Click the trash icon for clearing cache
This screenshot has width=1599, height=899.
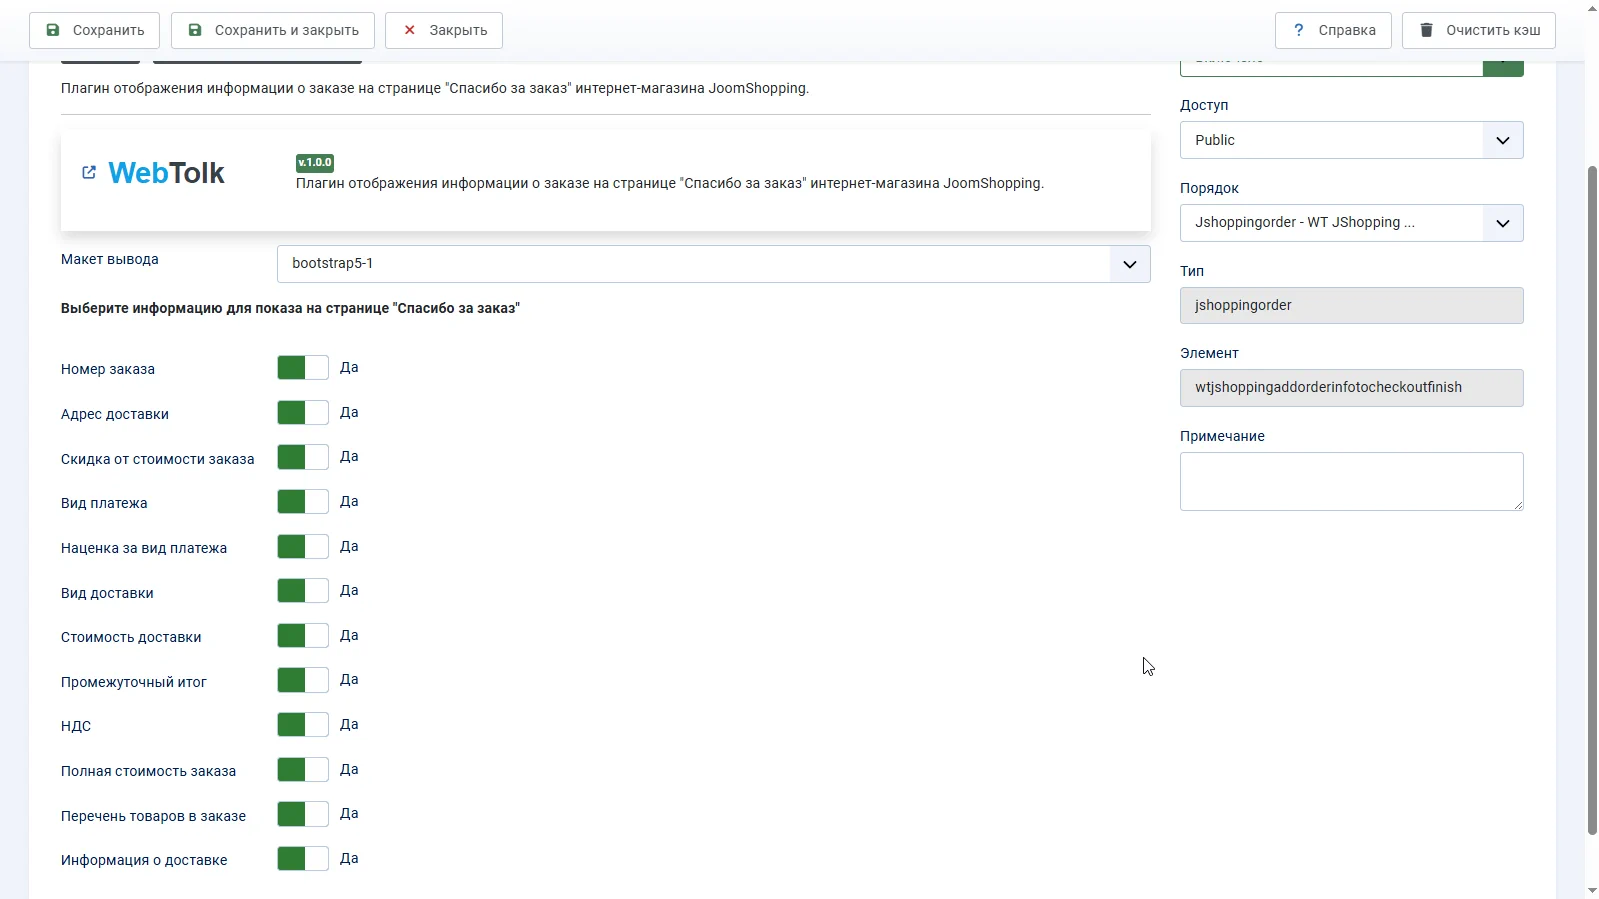click(x=1426, y=30)
